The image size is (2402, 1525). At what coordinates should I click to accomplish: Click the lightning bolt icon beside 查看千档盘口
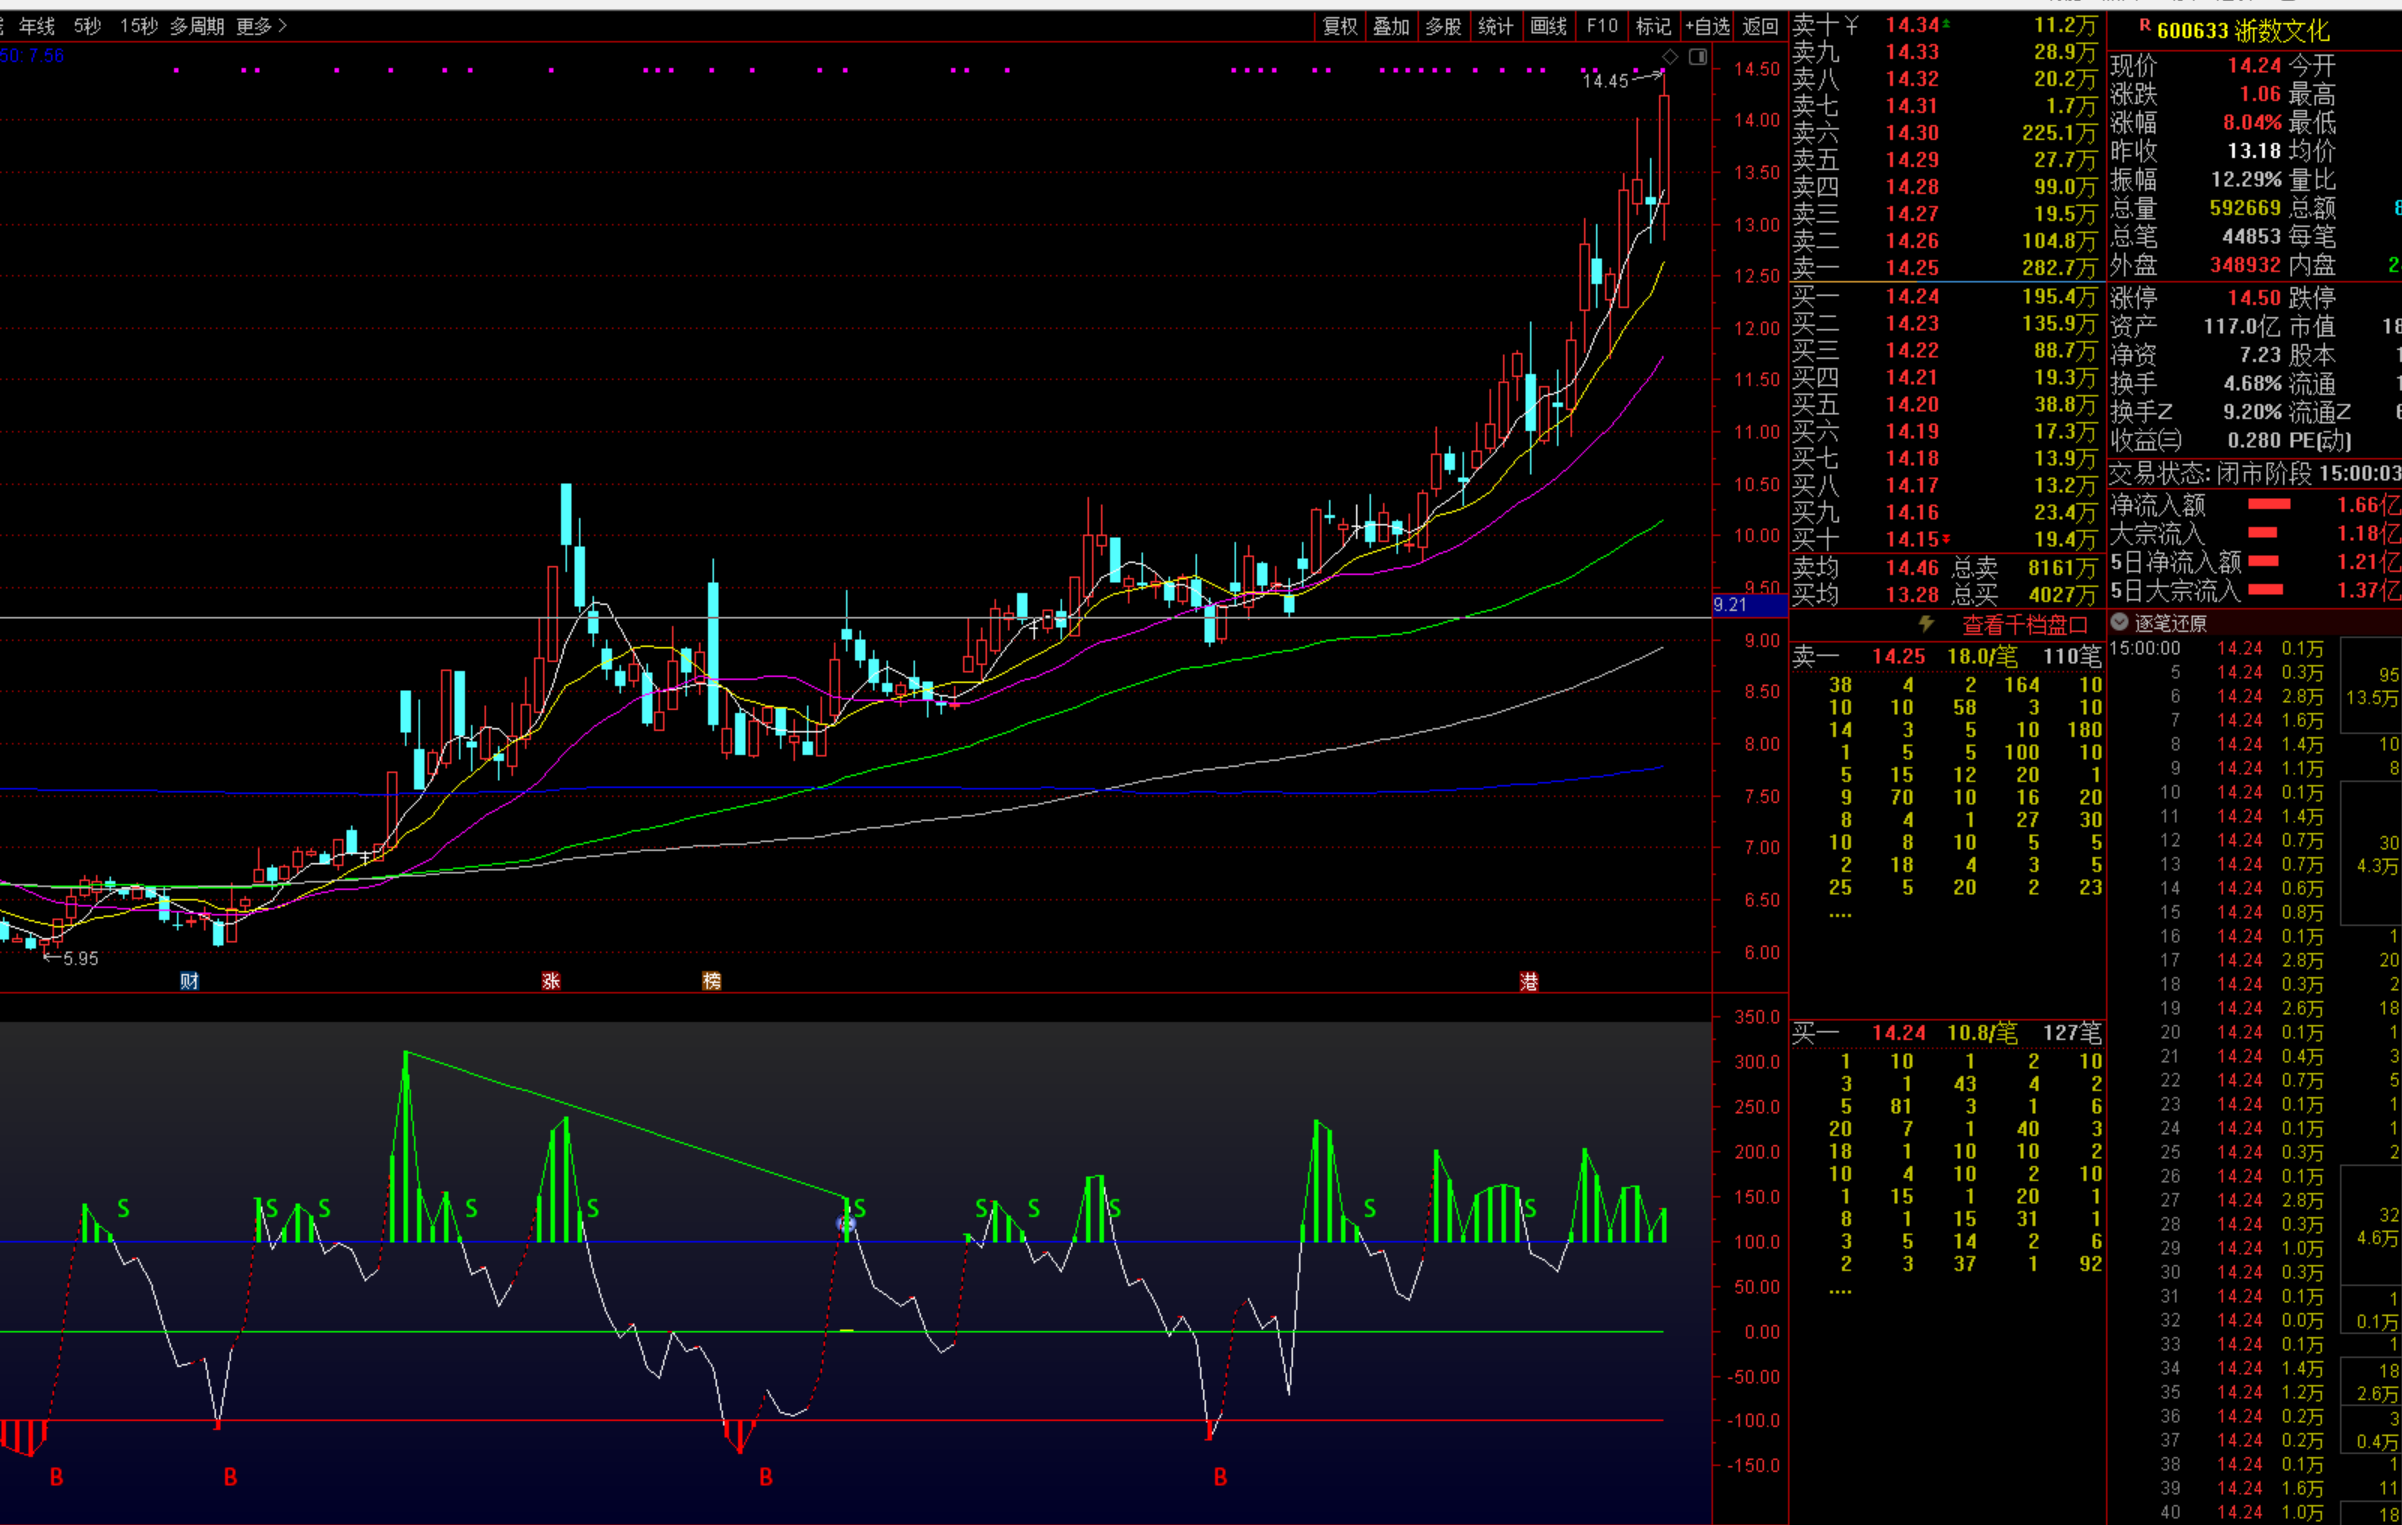1926,624
